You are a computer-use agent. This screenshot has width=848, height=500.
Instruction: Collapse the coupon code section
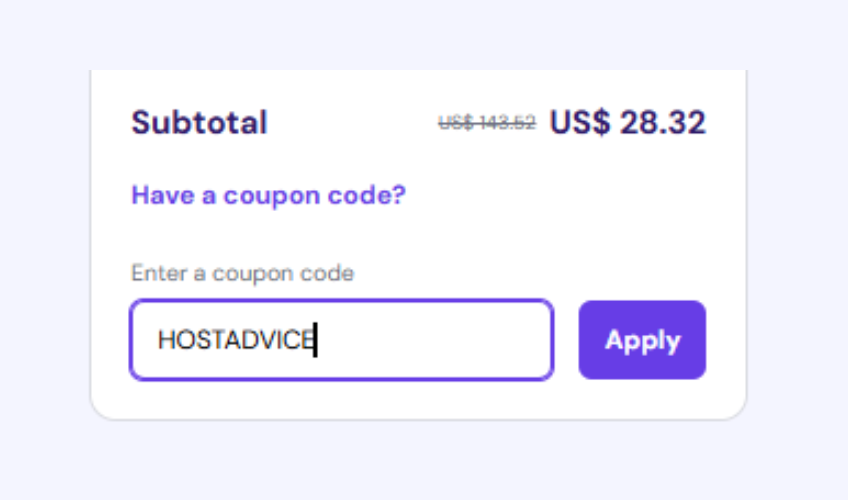coord(268,195)
